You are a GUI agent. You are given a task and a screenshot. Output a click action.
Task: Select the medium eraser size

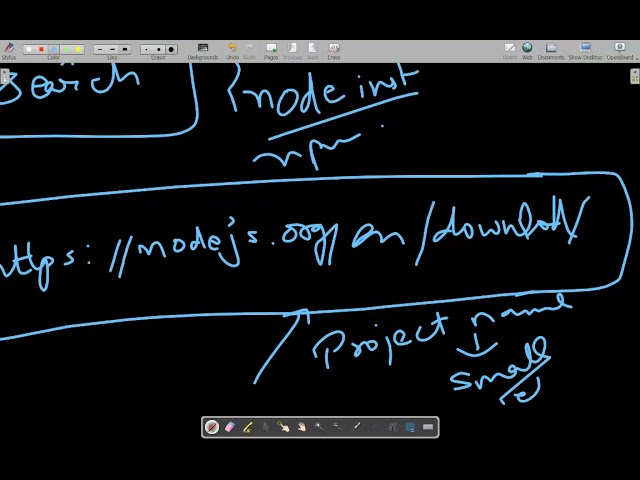coord(159,49)
